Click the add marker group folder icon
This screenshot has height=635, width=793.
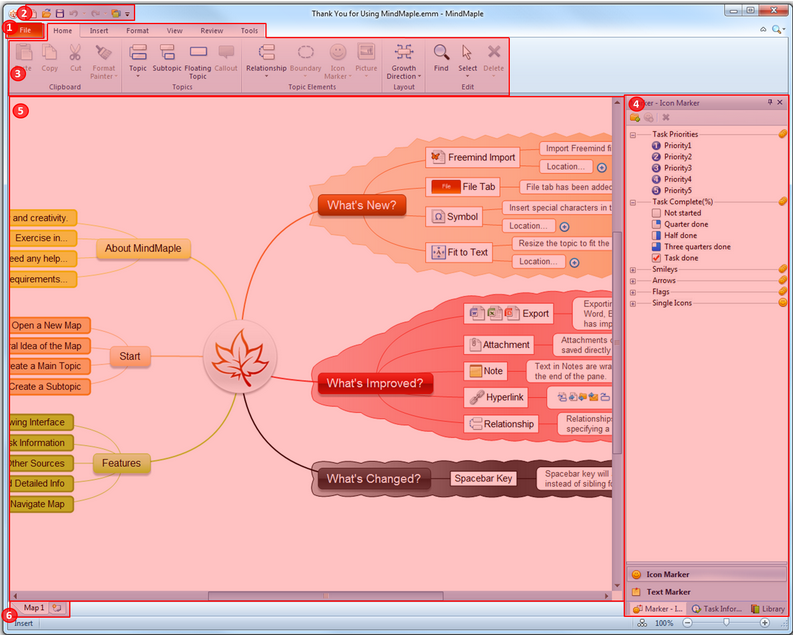tap(635, 117)
